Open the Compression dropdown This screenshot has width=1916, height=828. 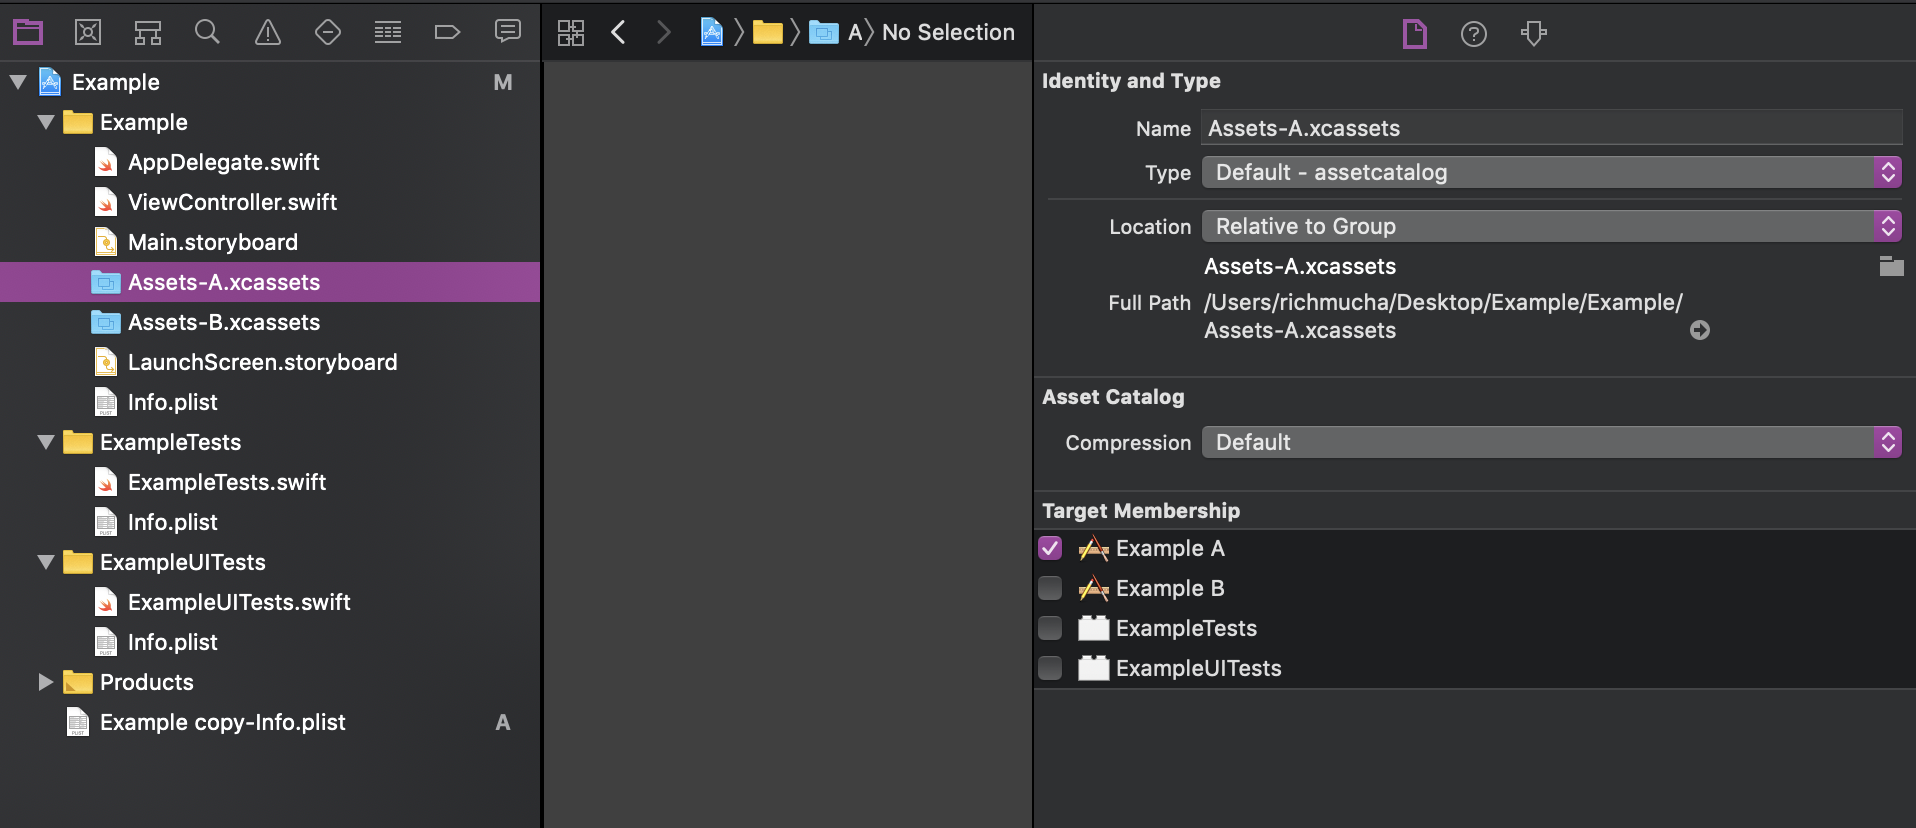click(1550, 442)
